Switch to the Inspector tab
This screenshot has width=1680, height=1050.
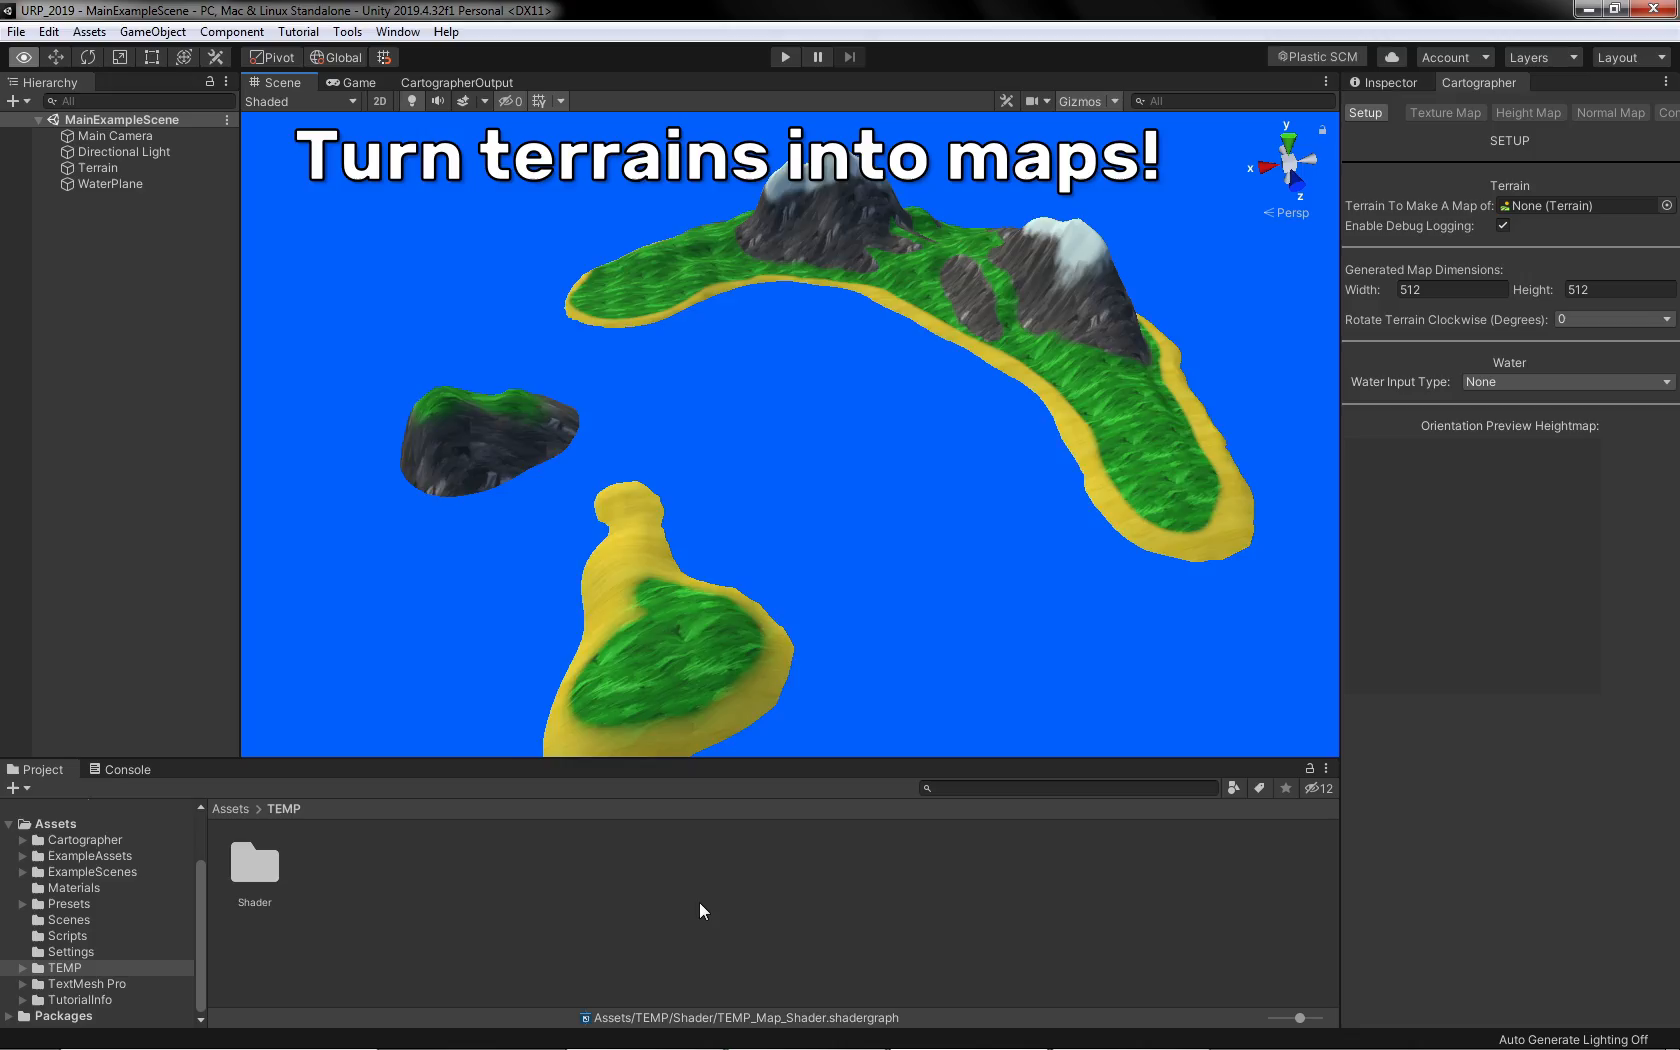click(x=1383, y=82)
